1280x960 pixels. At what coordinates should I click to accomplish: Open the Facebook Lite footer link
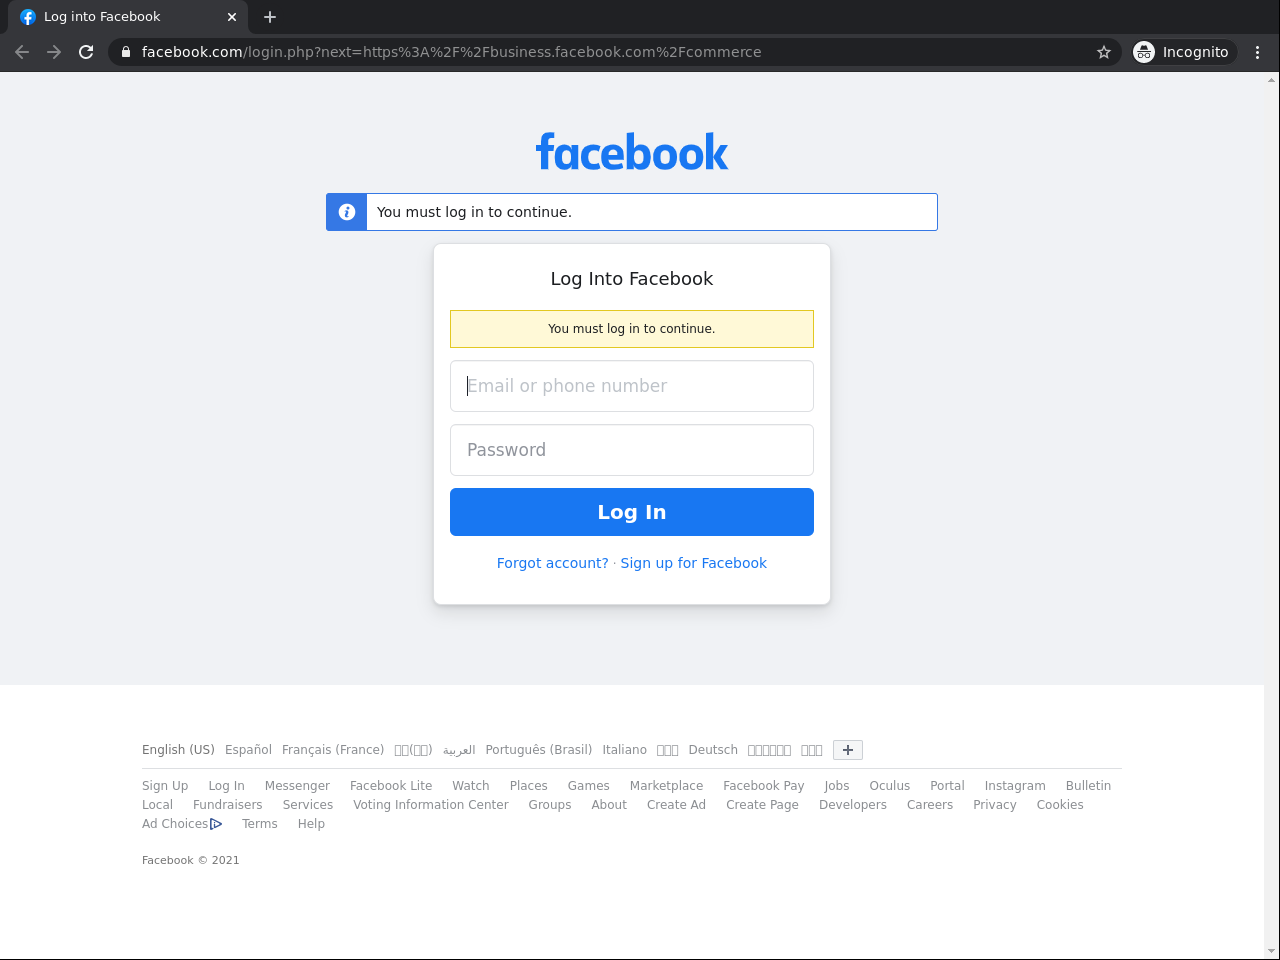[391, 786]
